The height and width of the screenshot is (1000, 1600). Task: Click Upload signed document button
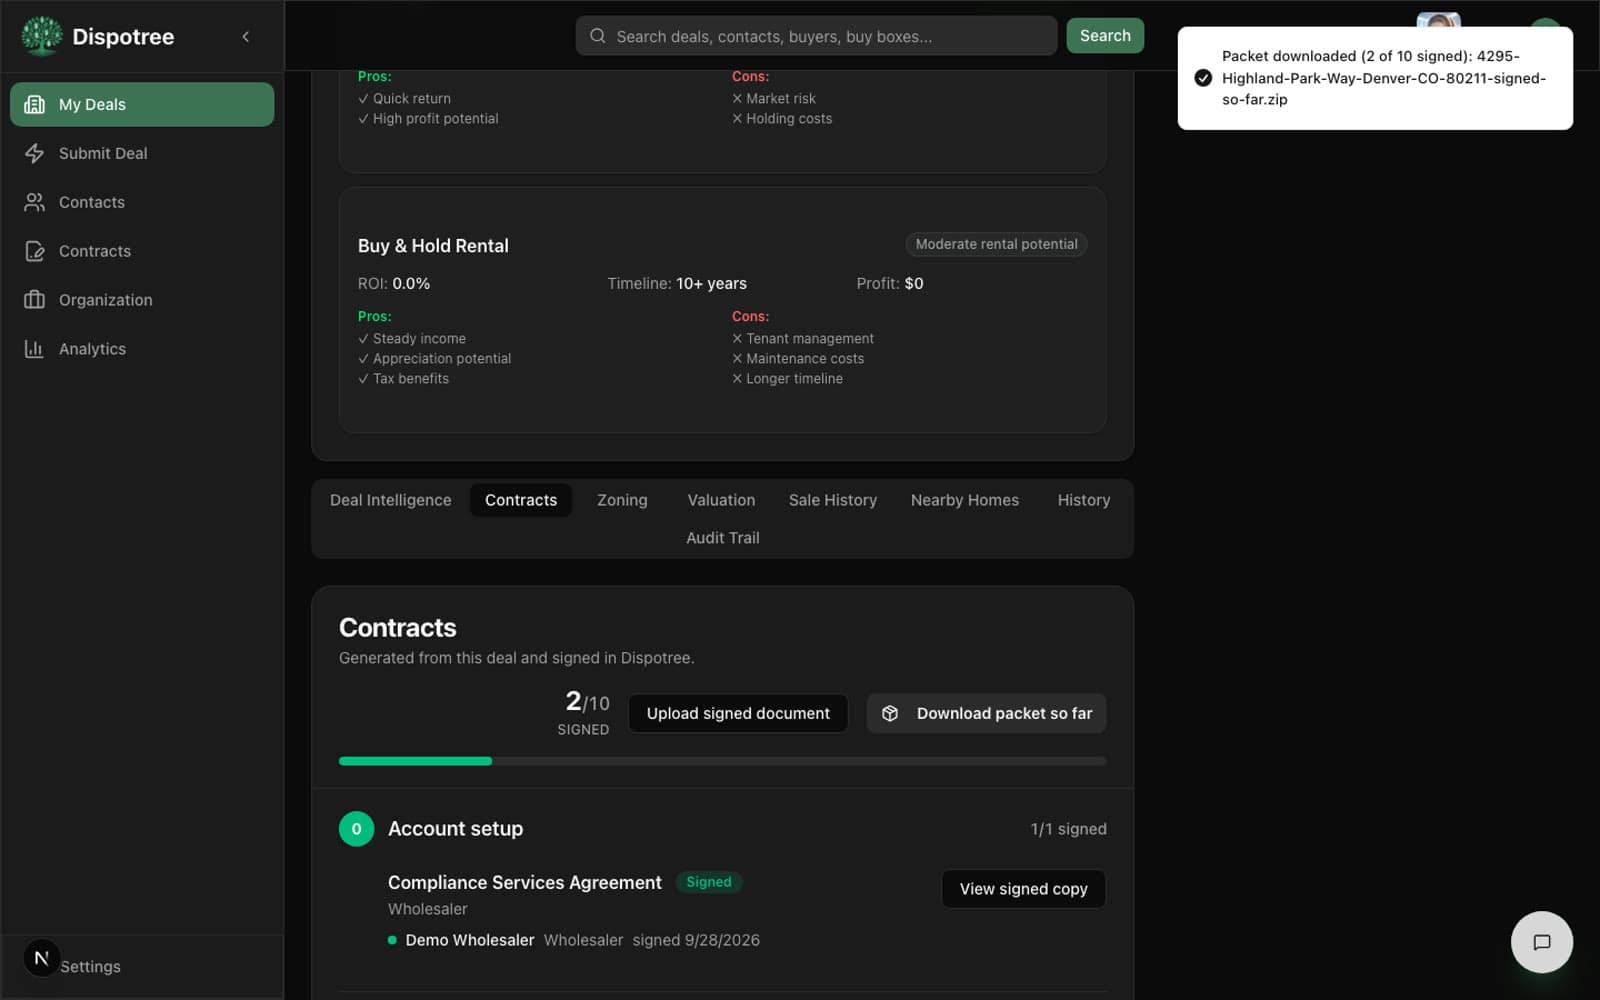[x=738, y=713]
